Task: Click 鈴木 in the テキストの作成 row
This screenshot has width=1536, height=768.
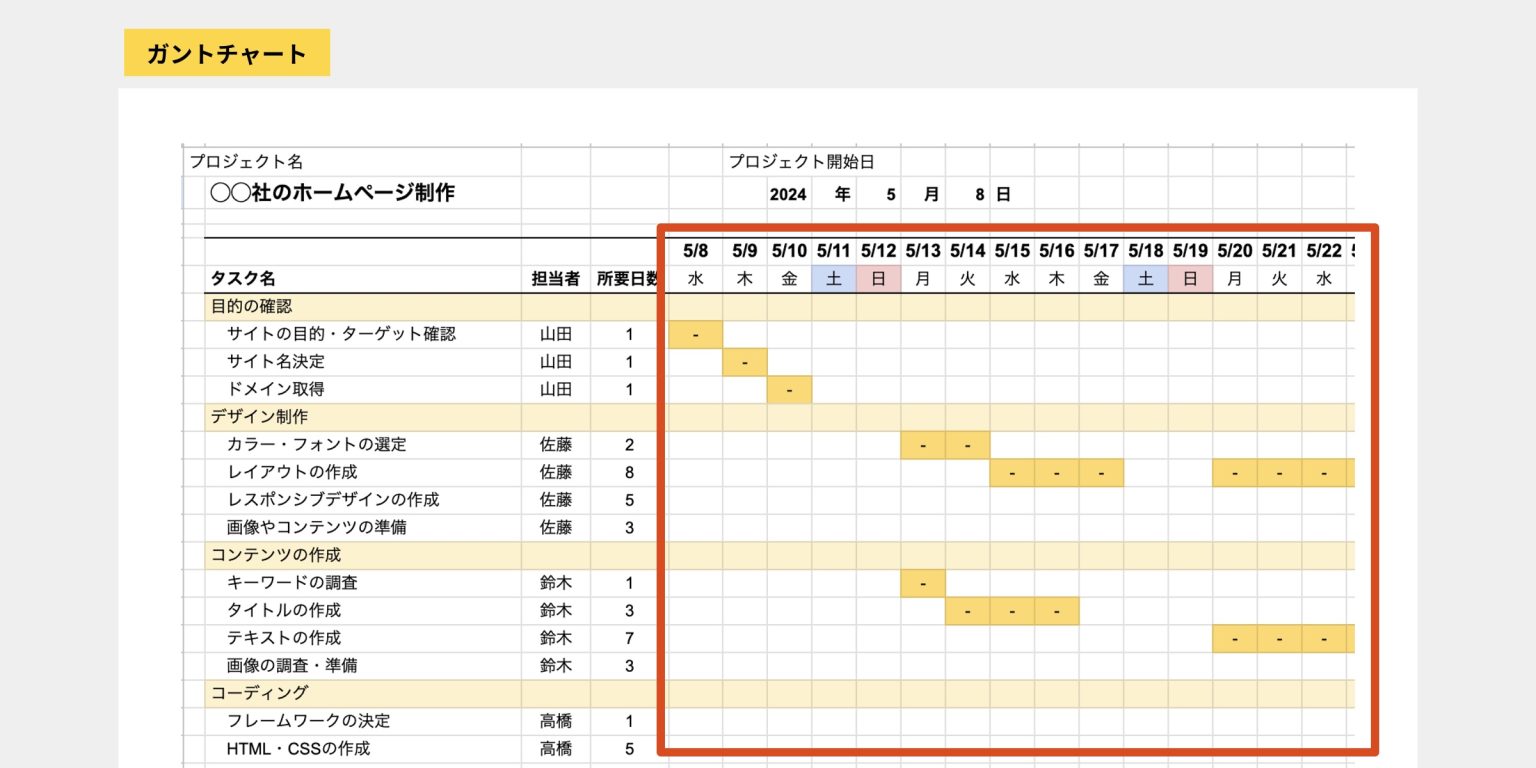Action: coord(556,638)
